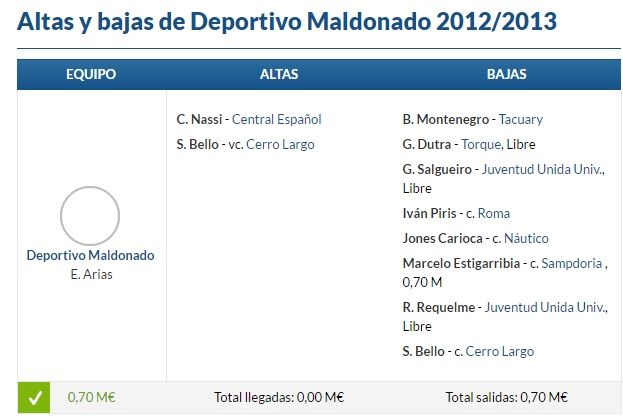
Task: Click the EQUIPO column header
Action: (x=91, y=74)
